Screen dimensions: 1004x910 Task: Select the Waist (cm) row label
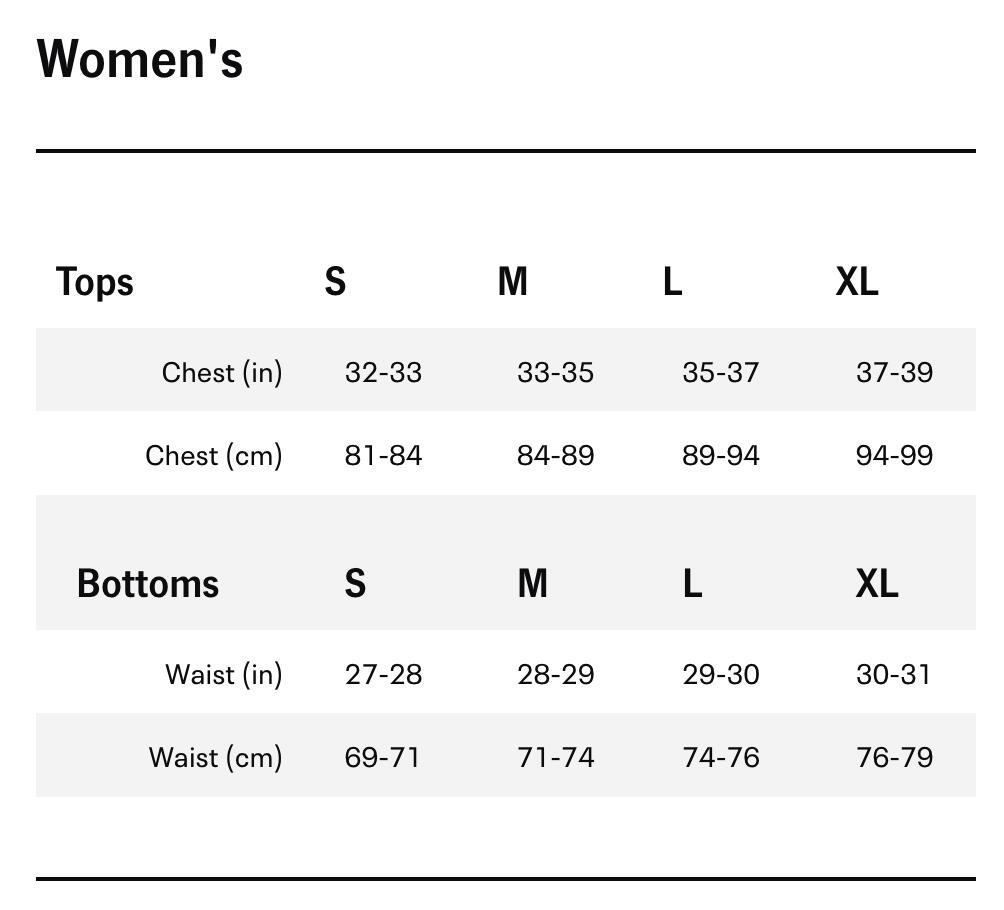point(216,757)
